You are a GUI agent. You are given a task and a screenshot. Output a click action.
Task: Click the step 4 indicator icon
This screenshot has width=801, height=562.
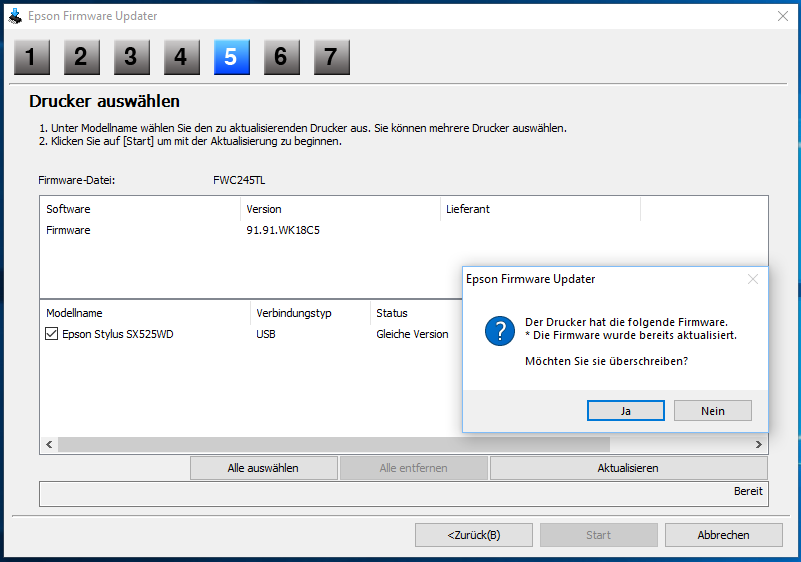point(182,57)
